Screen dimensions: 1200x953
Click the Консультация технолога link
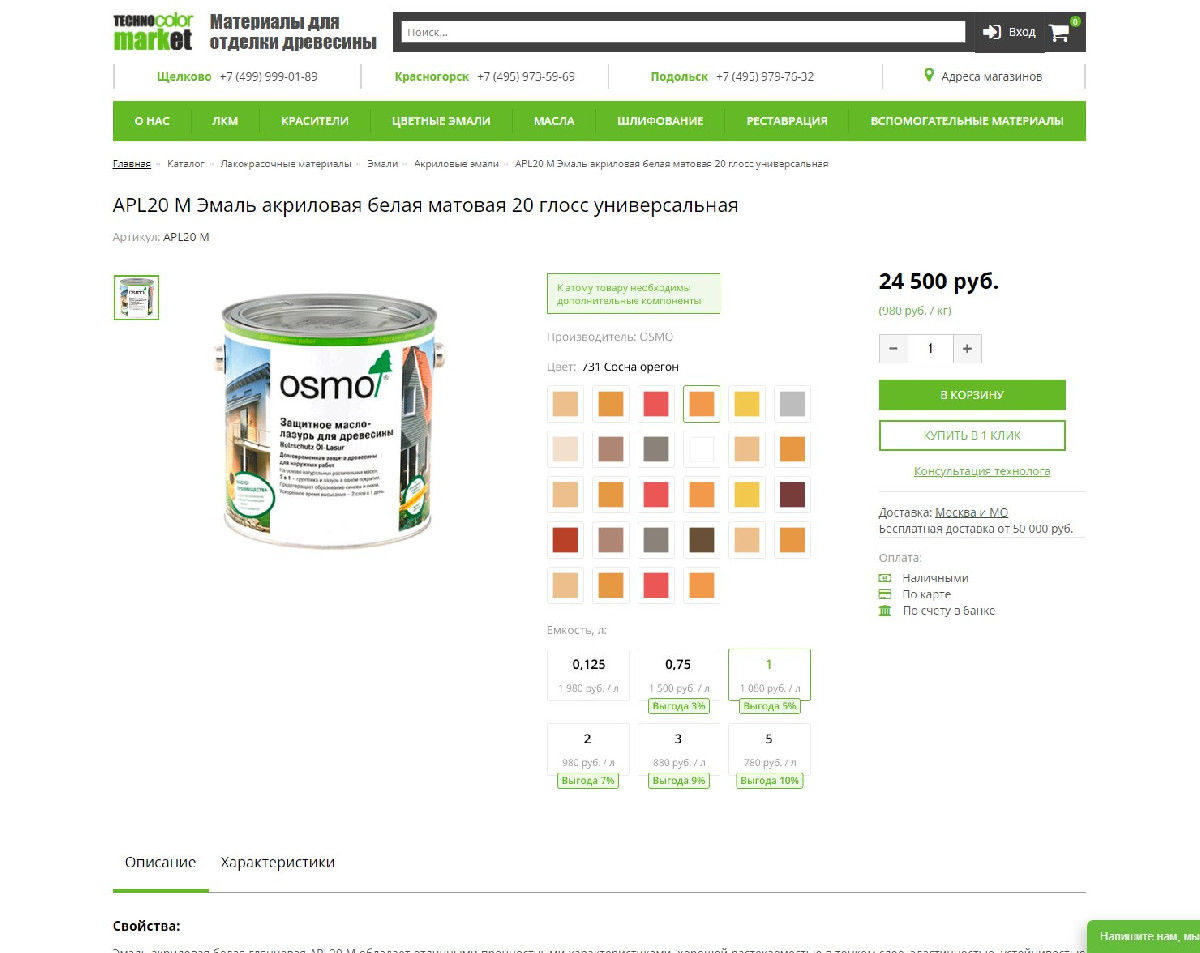(x=982, y=471)
